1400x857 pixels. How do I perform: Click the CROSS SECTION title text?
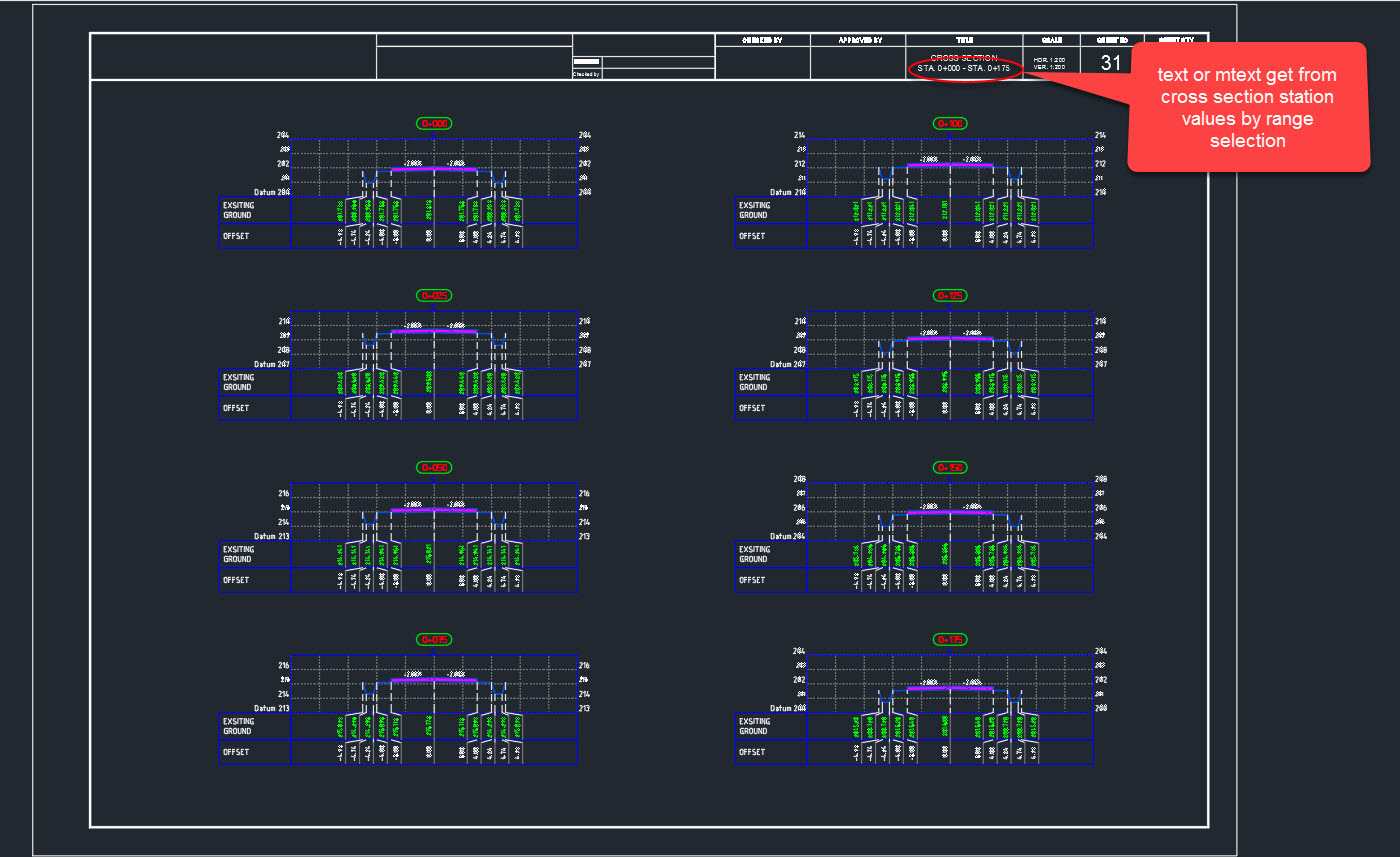tap(963, 58)
